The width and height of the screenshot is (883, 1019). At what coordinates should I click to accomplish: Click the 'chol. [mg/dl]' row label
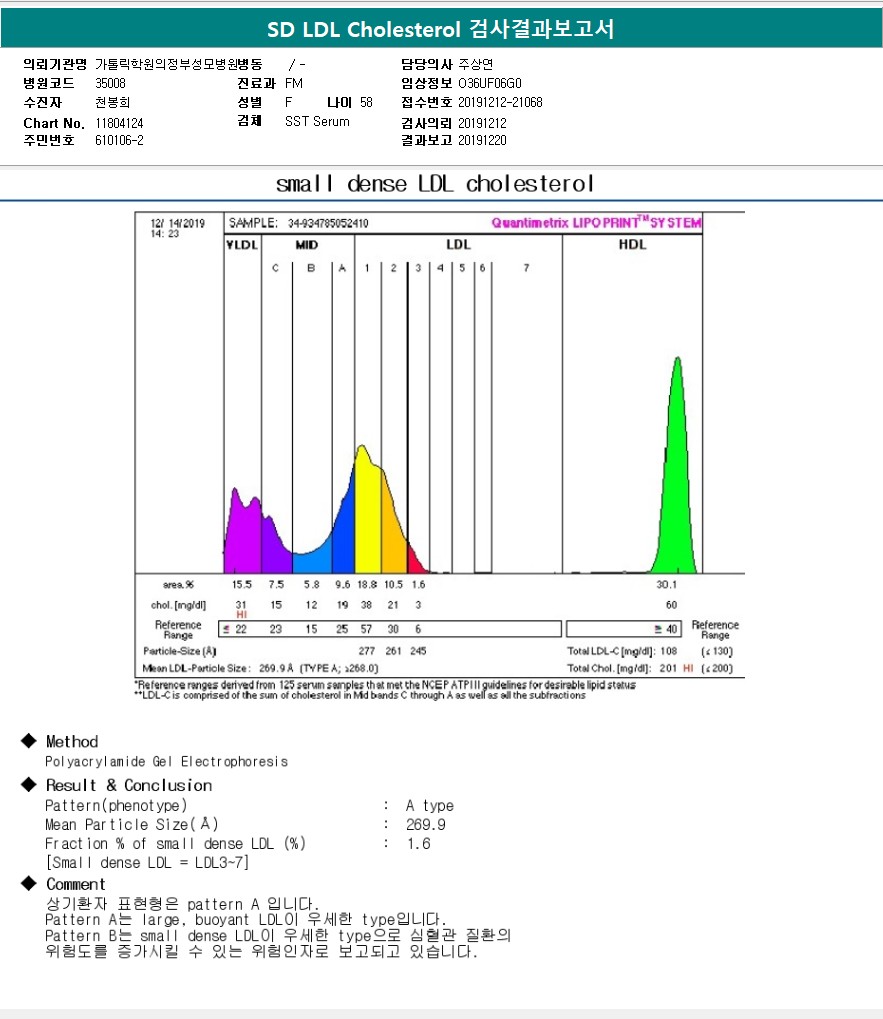178,605
